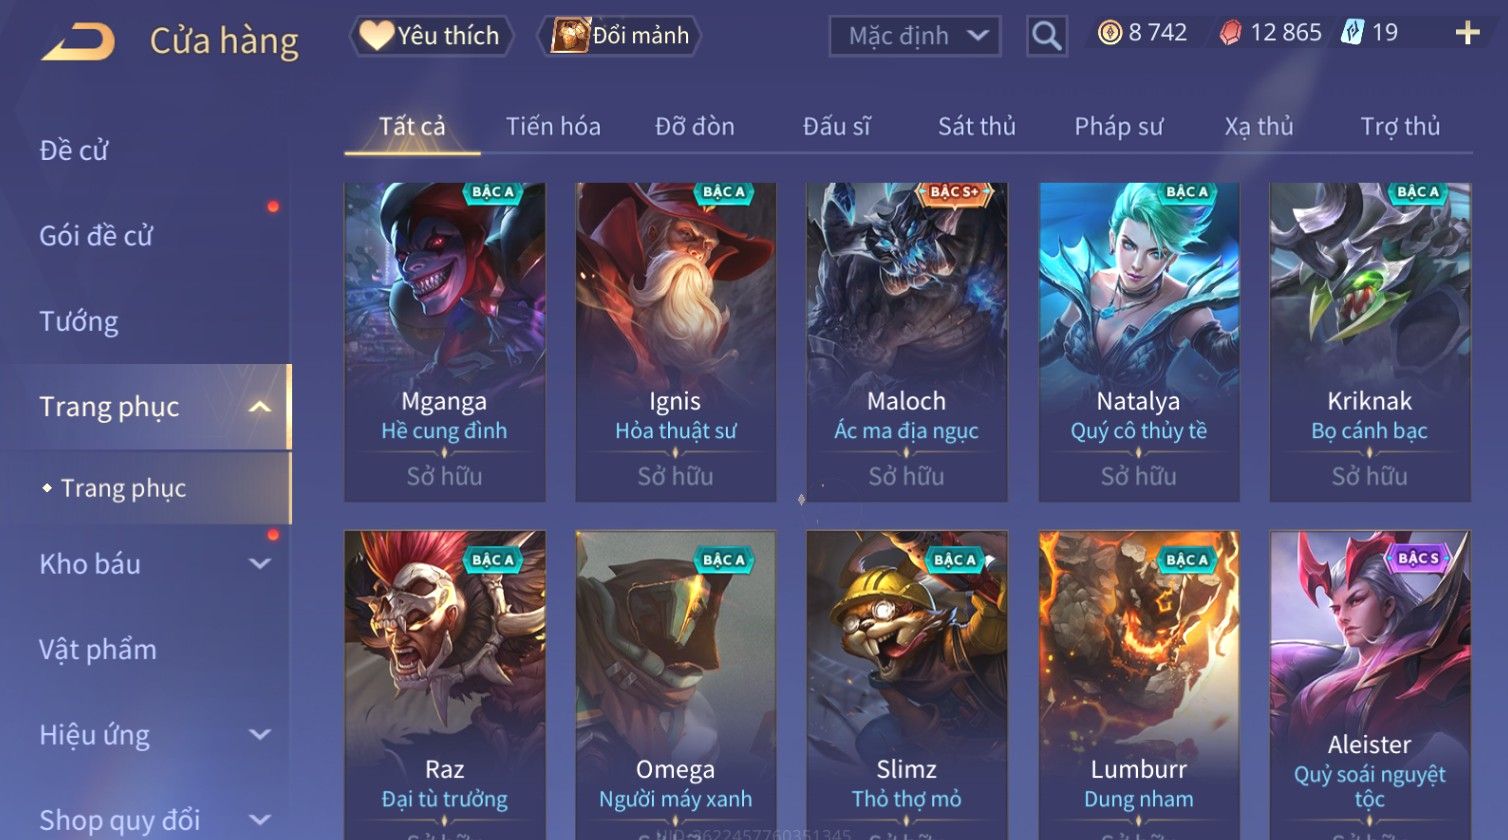Open Yêu thích heart favorites button
1508x840 pixels.
(430, 36)
